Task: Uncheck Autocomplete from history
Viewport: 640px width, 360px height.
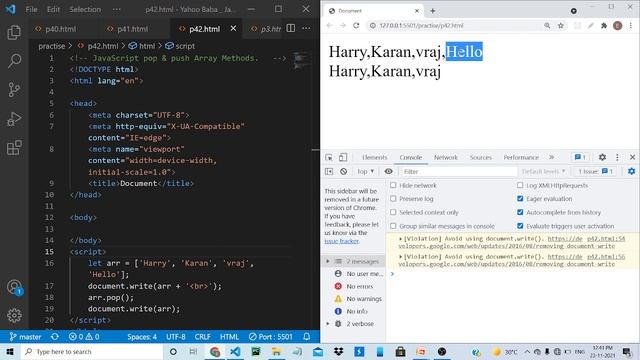Action: (520, 212)
